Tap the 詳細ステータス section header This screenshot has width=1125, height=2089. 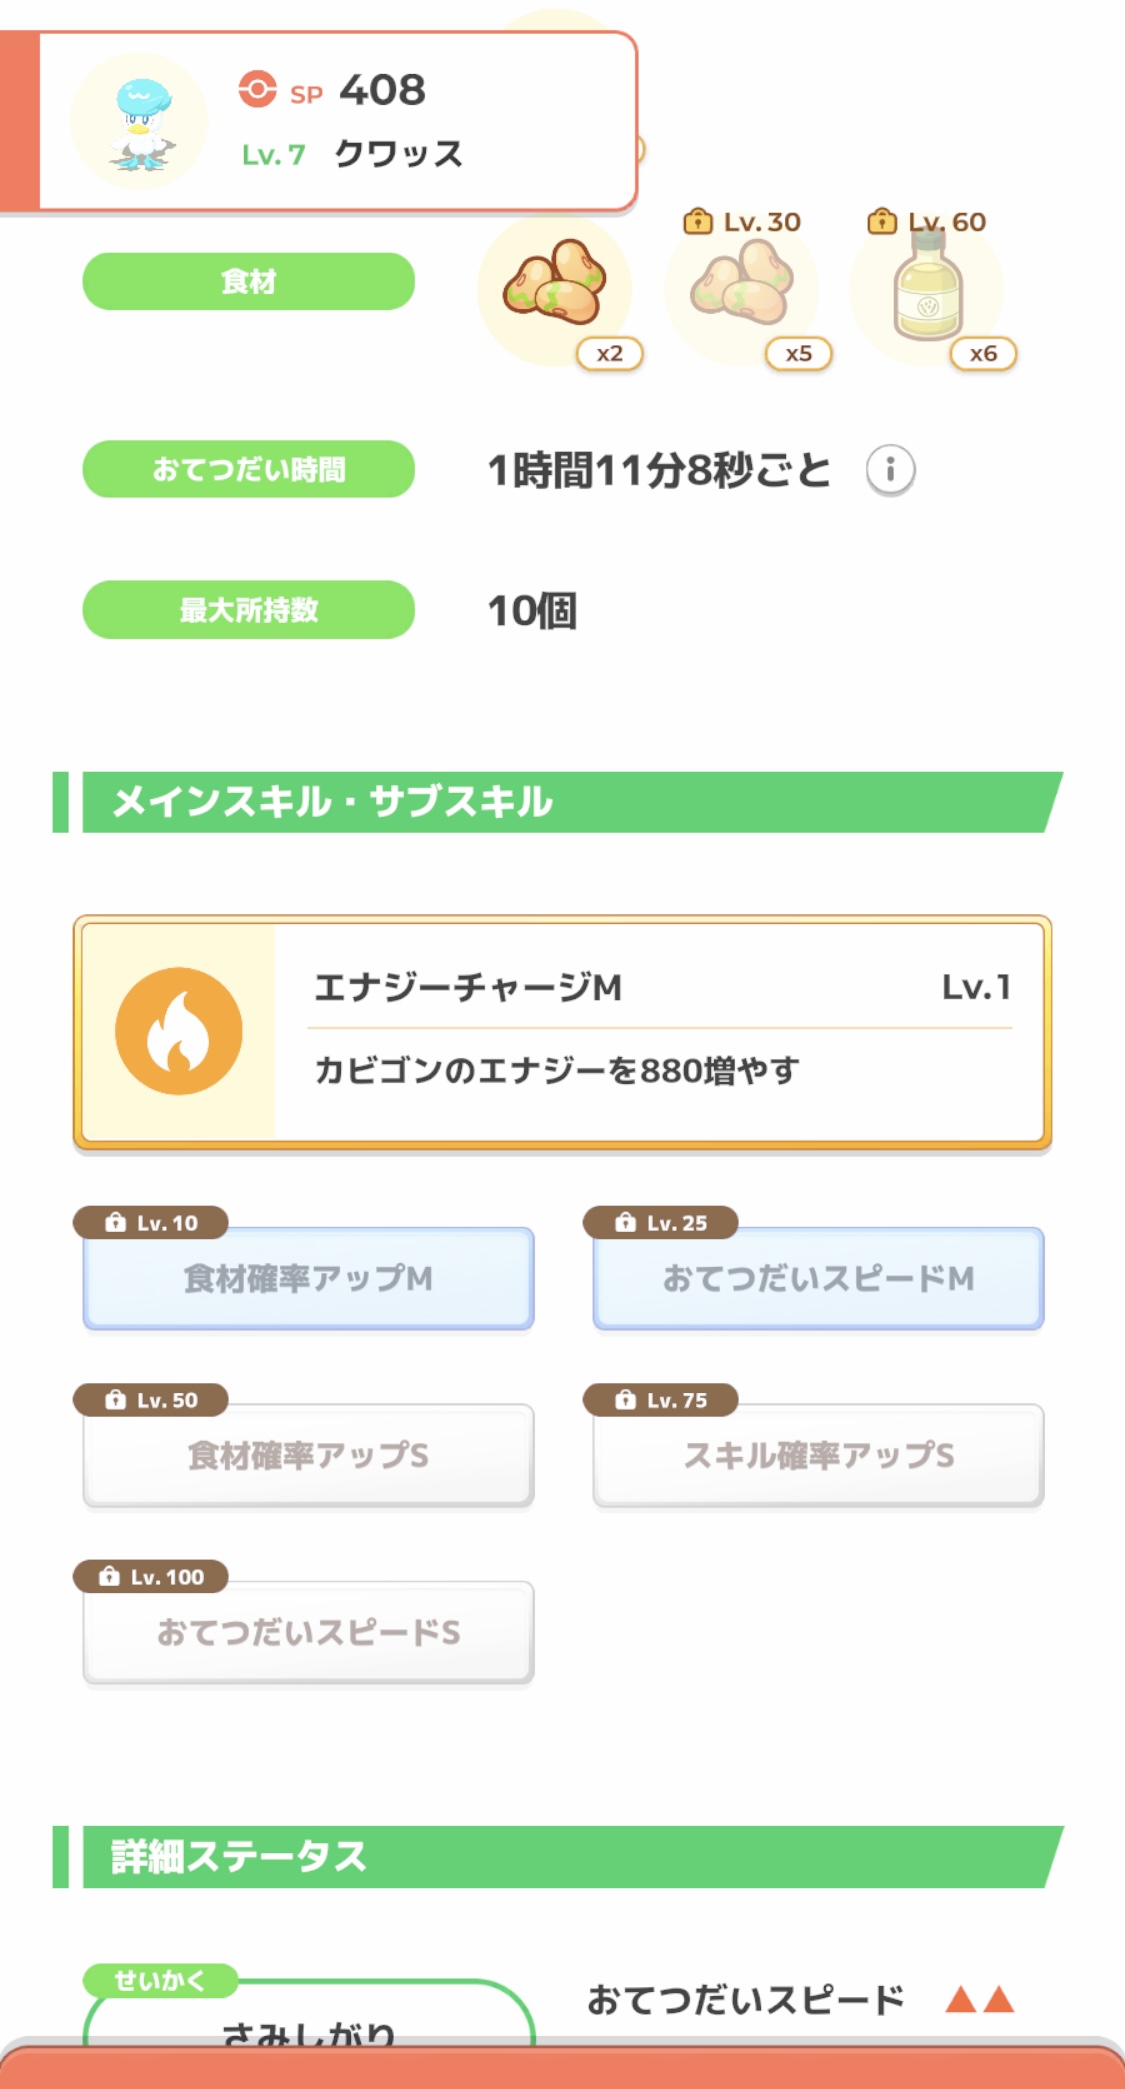click(x=560, y=1857)
